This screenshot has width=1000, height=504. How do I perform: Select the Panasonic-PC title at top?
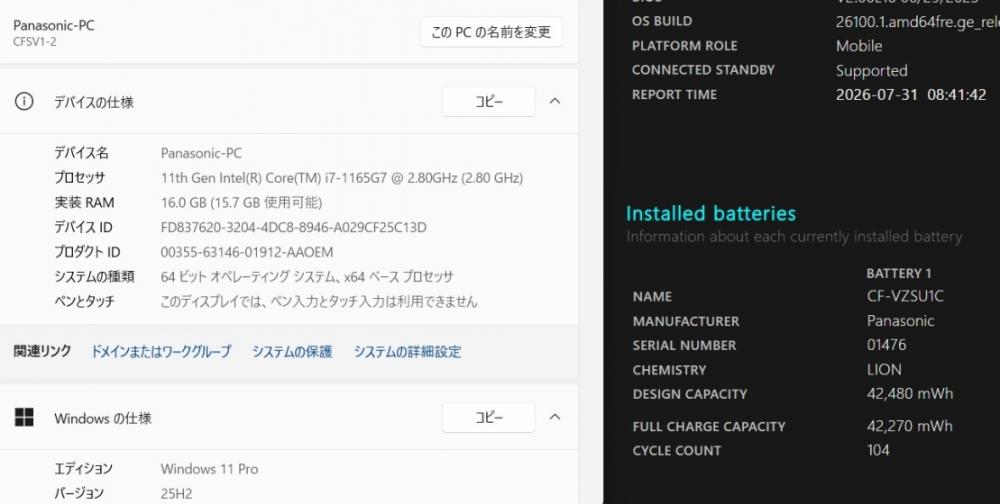(x=54, y=26)
